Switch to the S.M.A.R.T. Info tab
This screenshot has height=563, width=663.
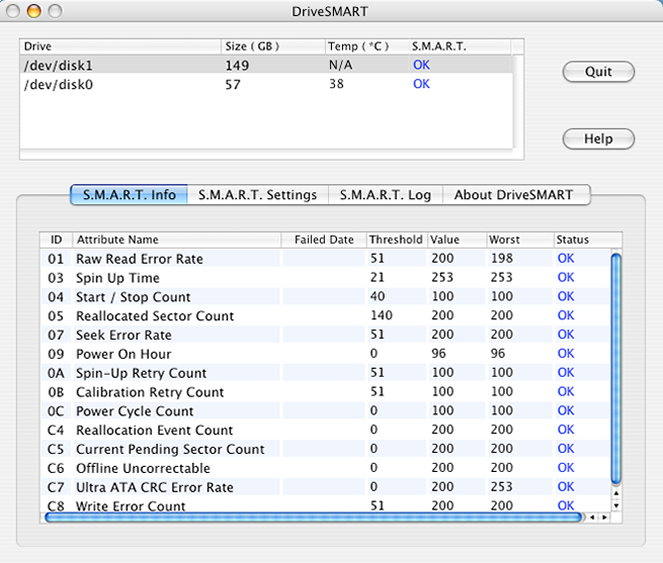(x=129, y=195)
